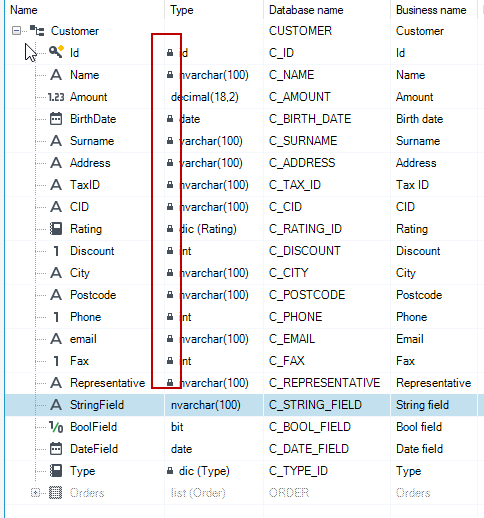Image resolution: width=484 pixels, height=518 pixels.
Task: Click the integer icon beside Phone
Action: tap(56, 317)
